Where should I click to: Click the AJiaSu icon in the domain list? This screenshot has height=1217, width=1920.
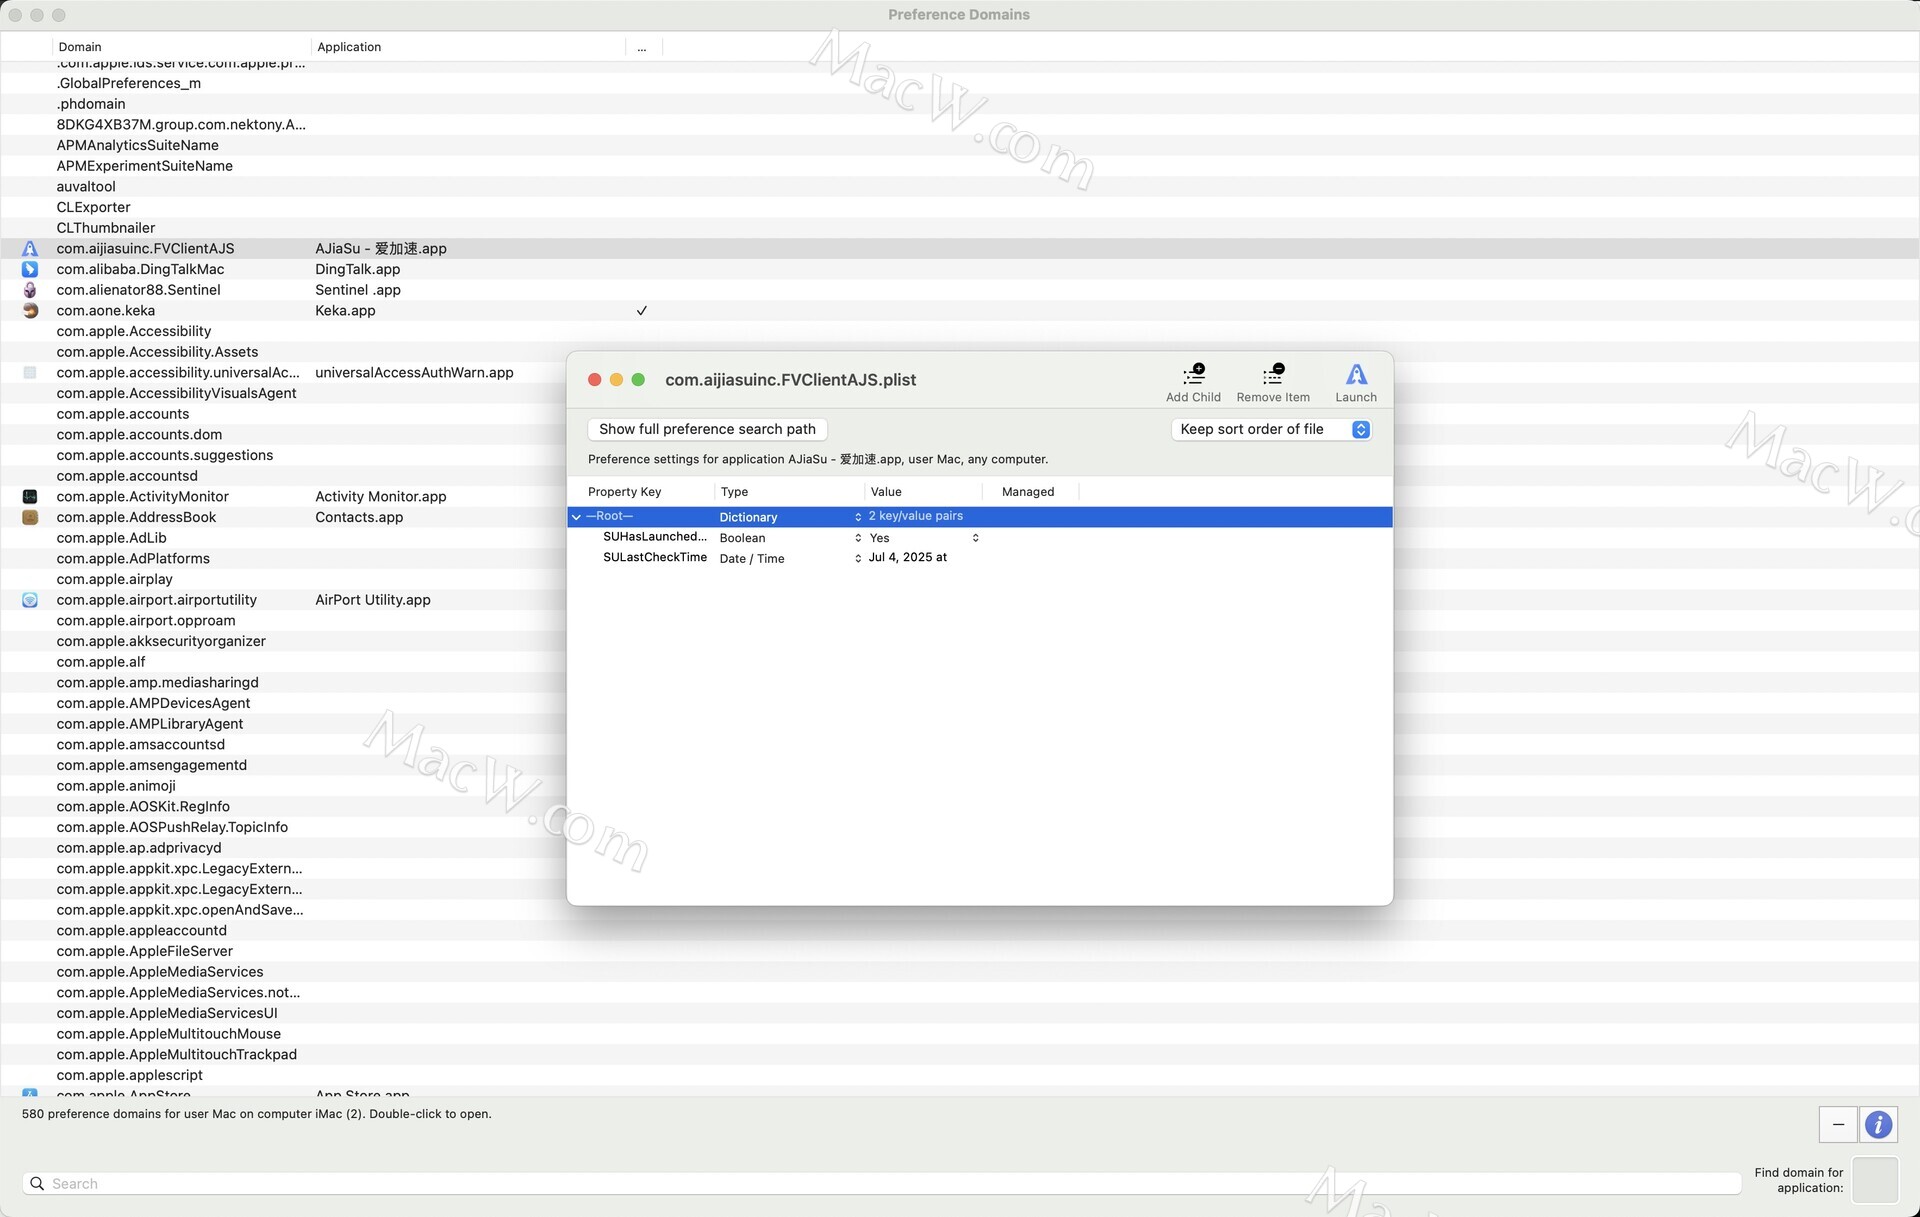(x=30, y=249)
